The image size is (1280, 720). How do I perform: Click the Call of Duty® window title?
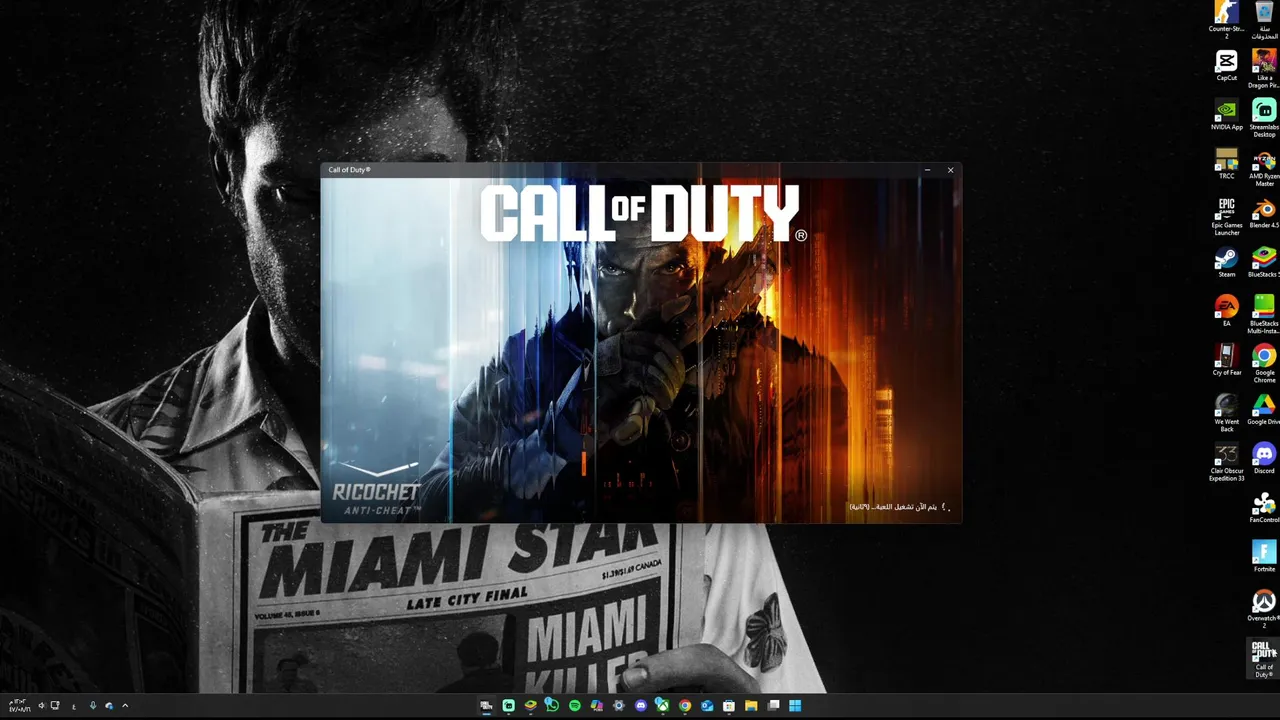tap(349, 170)
